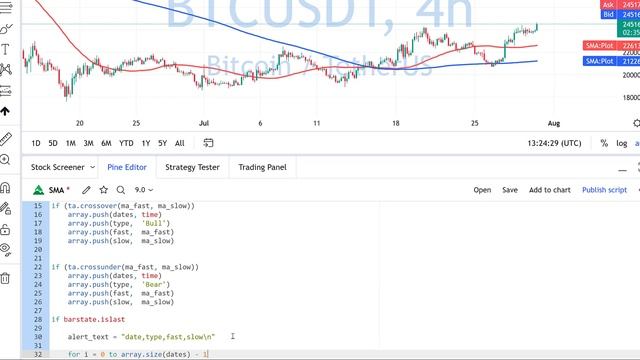Click code line 15 ta.crossover condition
The width and height of the screenshot is (640, 360).
(123, 206)
